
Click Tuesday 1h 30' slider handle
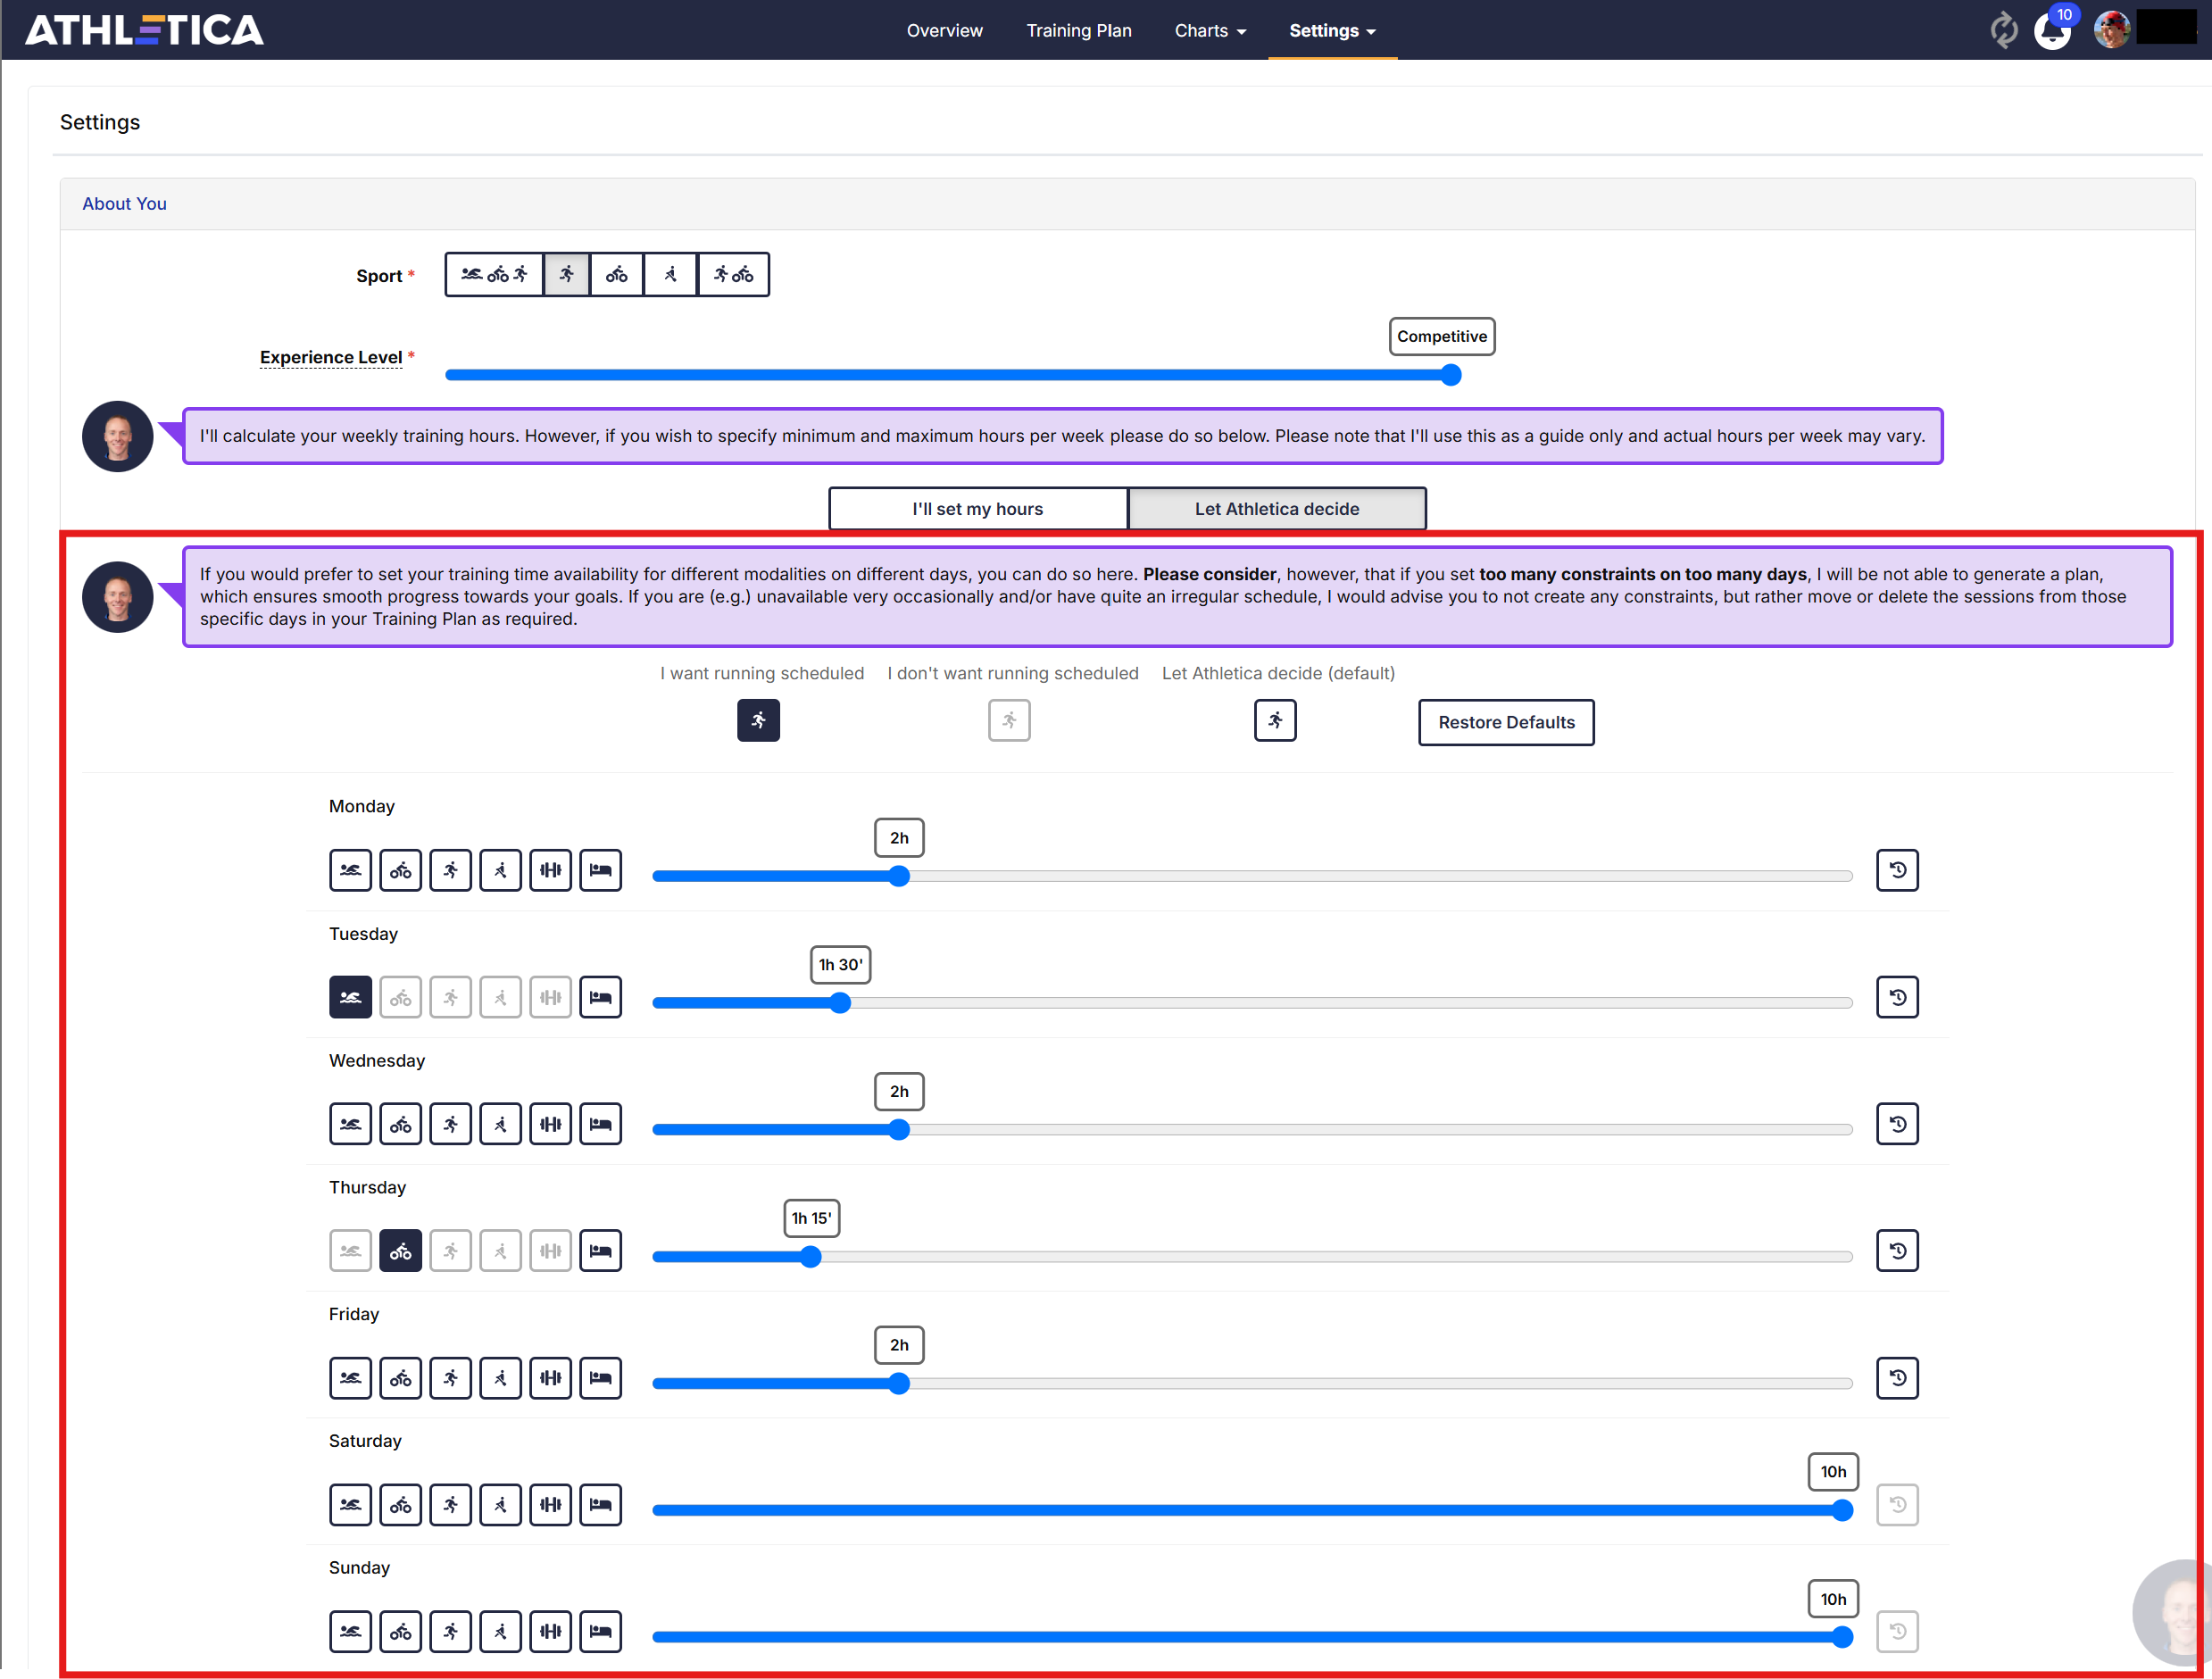click(x=840, y=1003)
